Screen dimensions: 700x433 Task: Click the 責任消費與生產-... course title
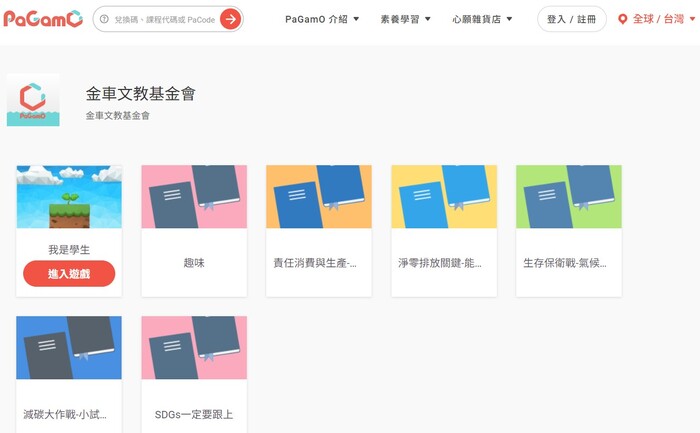315,263
